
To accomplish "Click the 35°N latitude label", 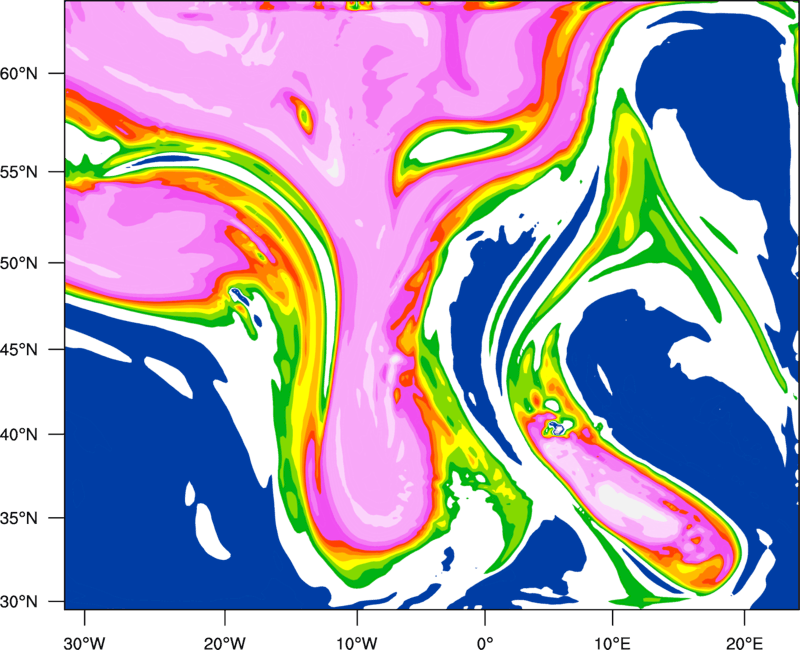I will tap(19, 518).
